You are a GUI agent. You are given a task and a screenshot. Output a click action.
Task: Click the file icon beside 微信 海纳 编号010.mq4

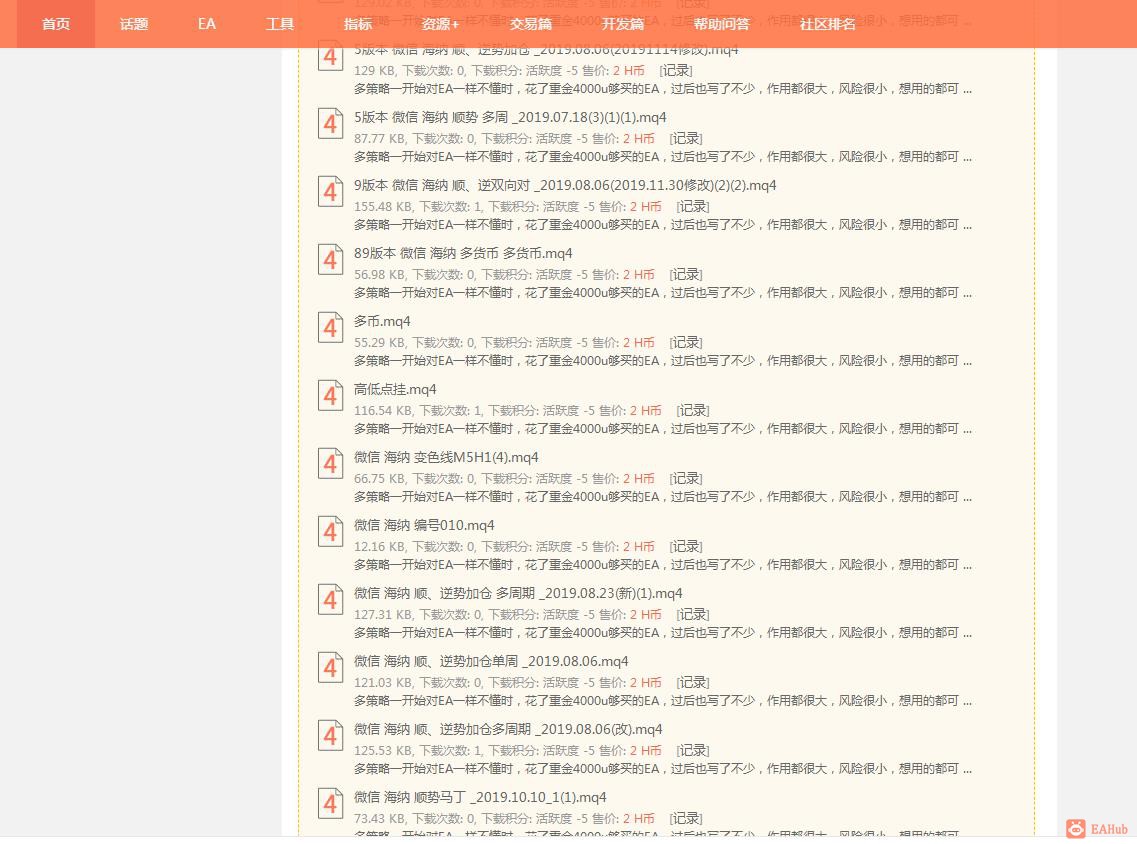[330, 531]
